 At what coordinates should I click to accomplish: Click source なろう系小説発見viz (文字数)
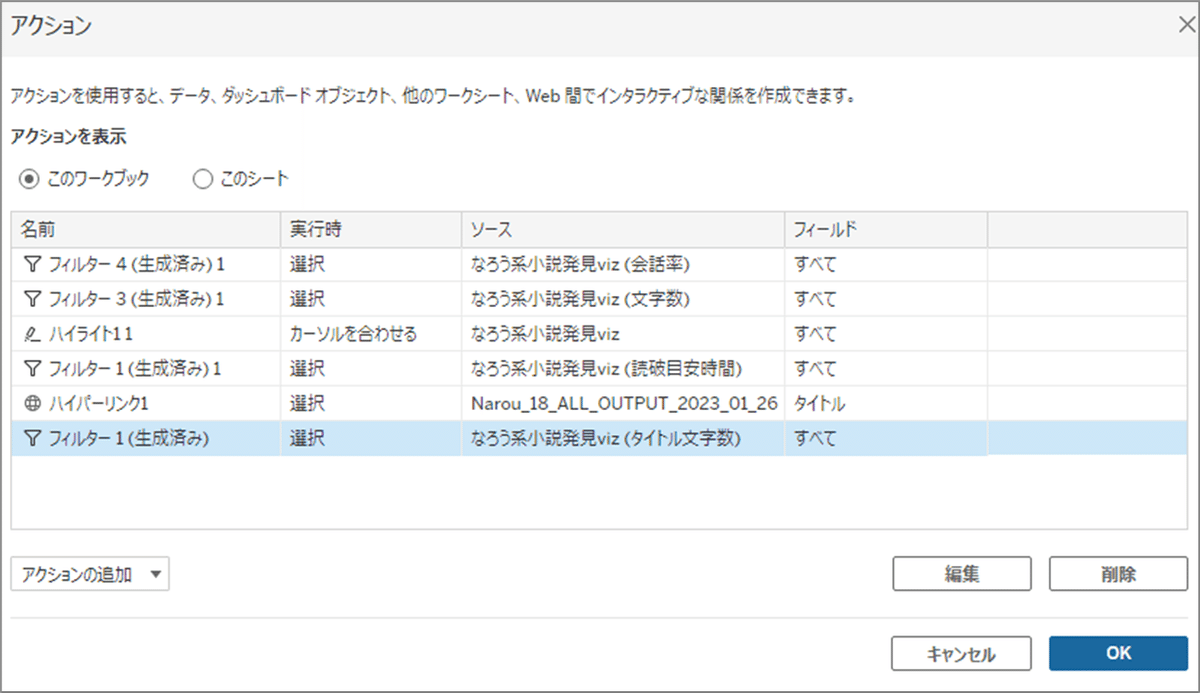tap(581, 299)
